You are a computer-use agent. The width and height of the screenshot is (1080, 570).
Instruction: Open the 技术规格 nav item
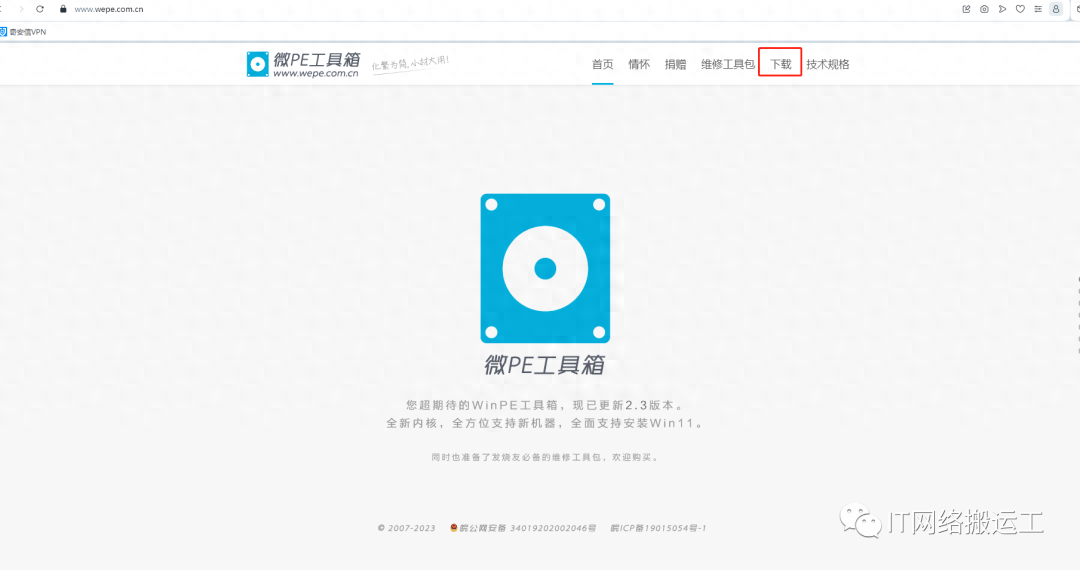pos(828,64)
